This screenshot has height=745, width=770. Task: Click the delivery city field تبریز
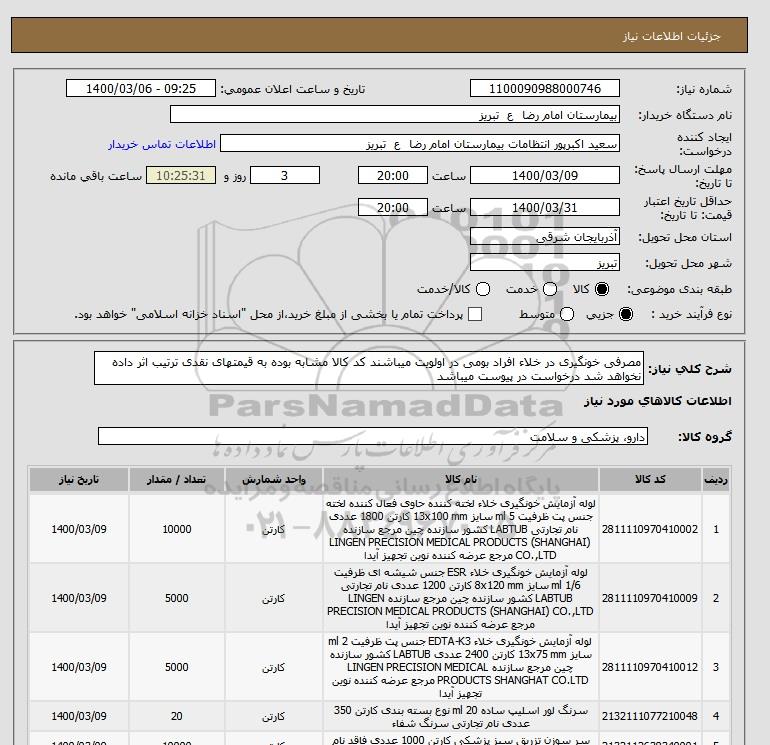coord(545,263)
